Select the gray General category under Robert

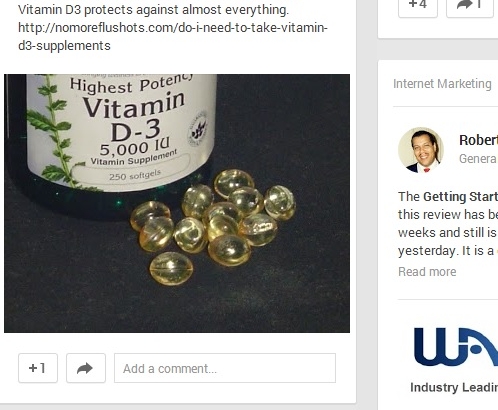(x=478, y=159)
